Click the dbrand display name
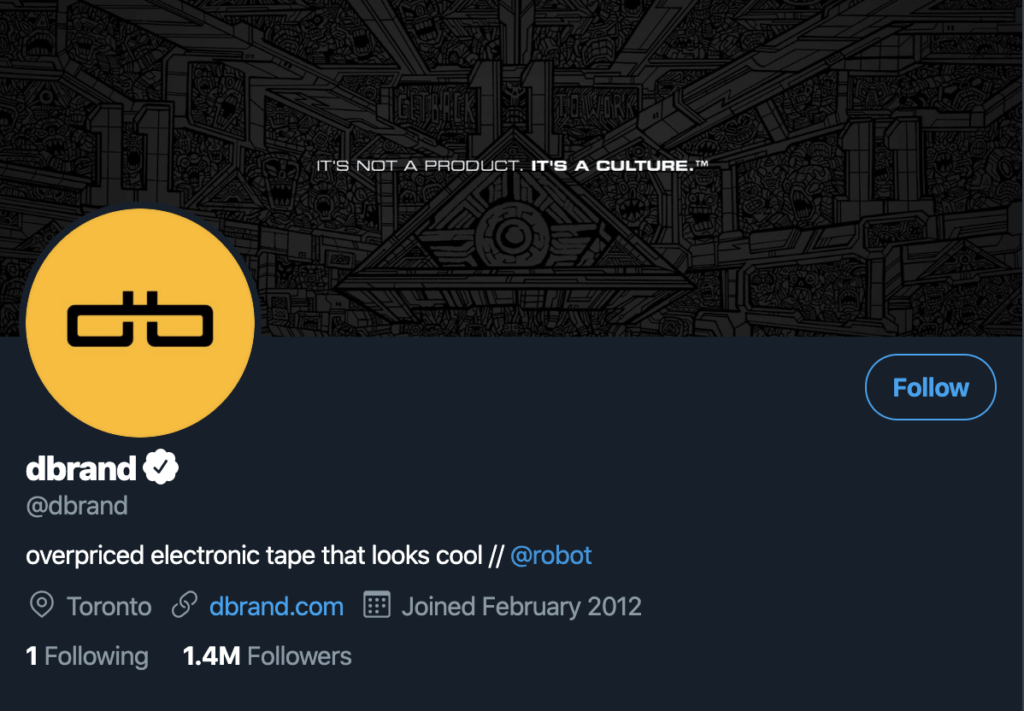Screen dimensions: 1024x711 point(81,468)
